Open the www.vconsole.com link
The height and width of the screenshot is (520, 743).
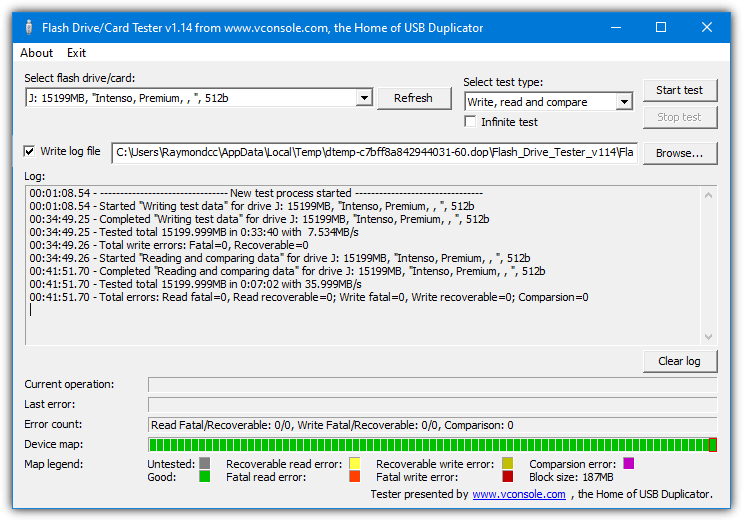[519, 494]
